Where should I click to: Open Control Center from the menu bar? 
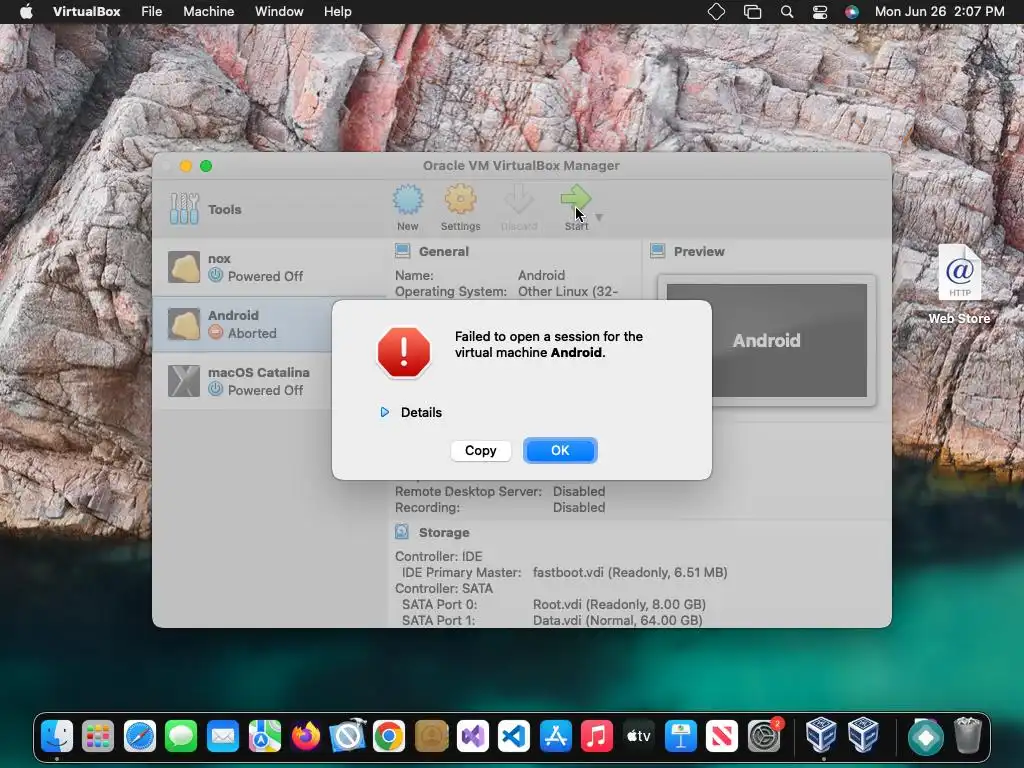(820, 12)
